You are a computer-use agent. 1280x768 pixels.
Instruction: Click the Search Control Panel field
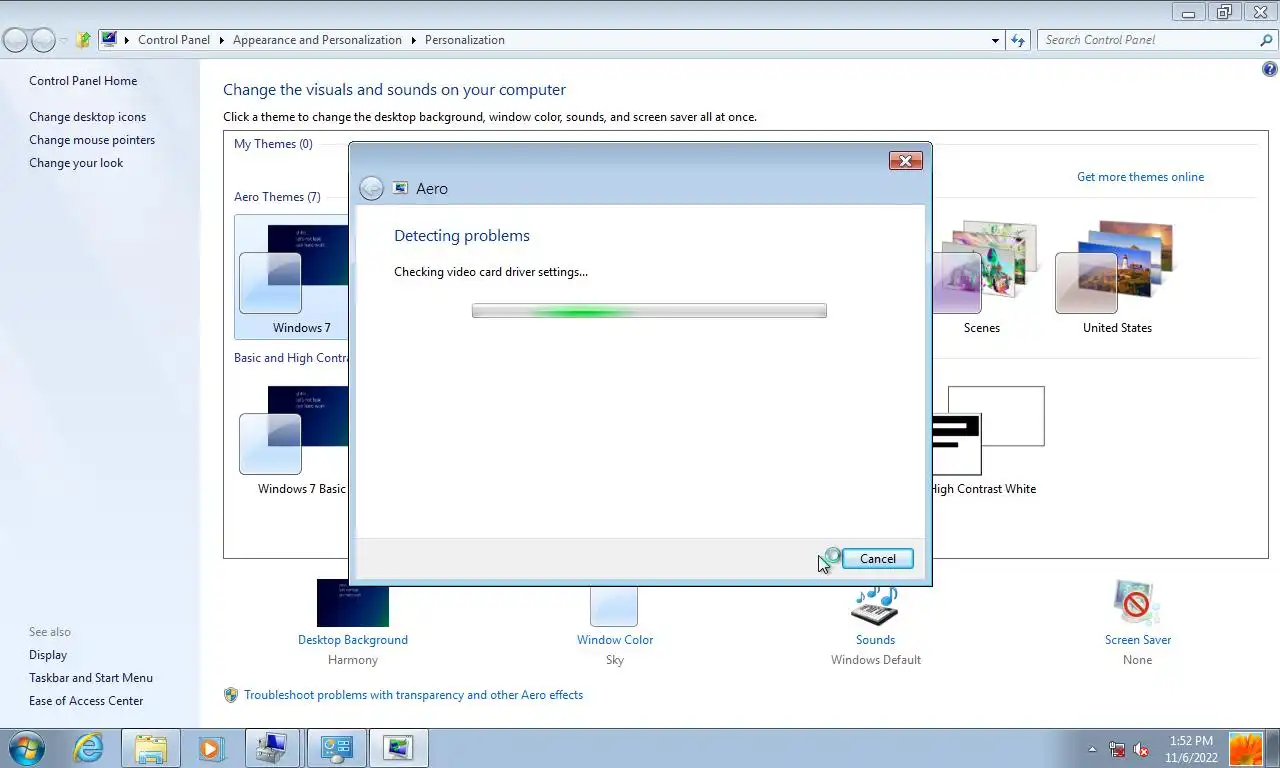click(1149, 40)
